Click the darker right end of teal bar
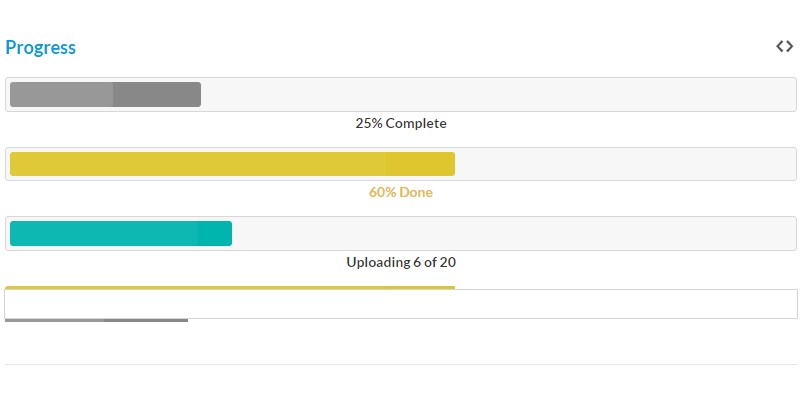The image size is (800, 400). (x=215, y=233)
